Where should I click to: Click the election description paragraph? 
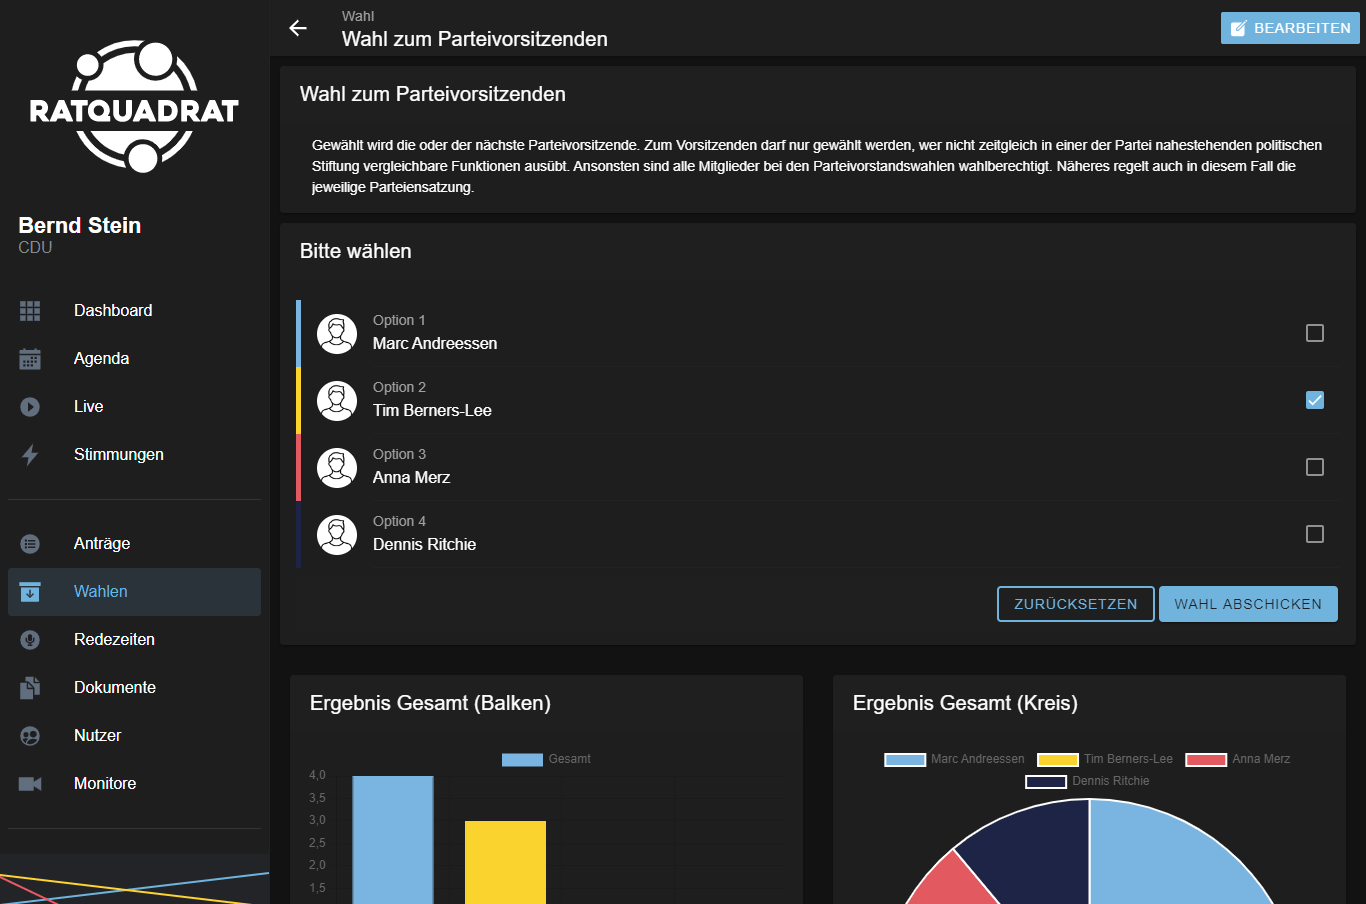tap(817, 166)
